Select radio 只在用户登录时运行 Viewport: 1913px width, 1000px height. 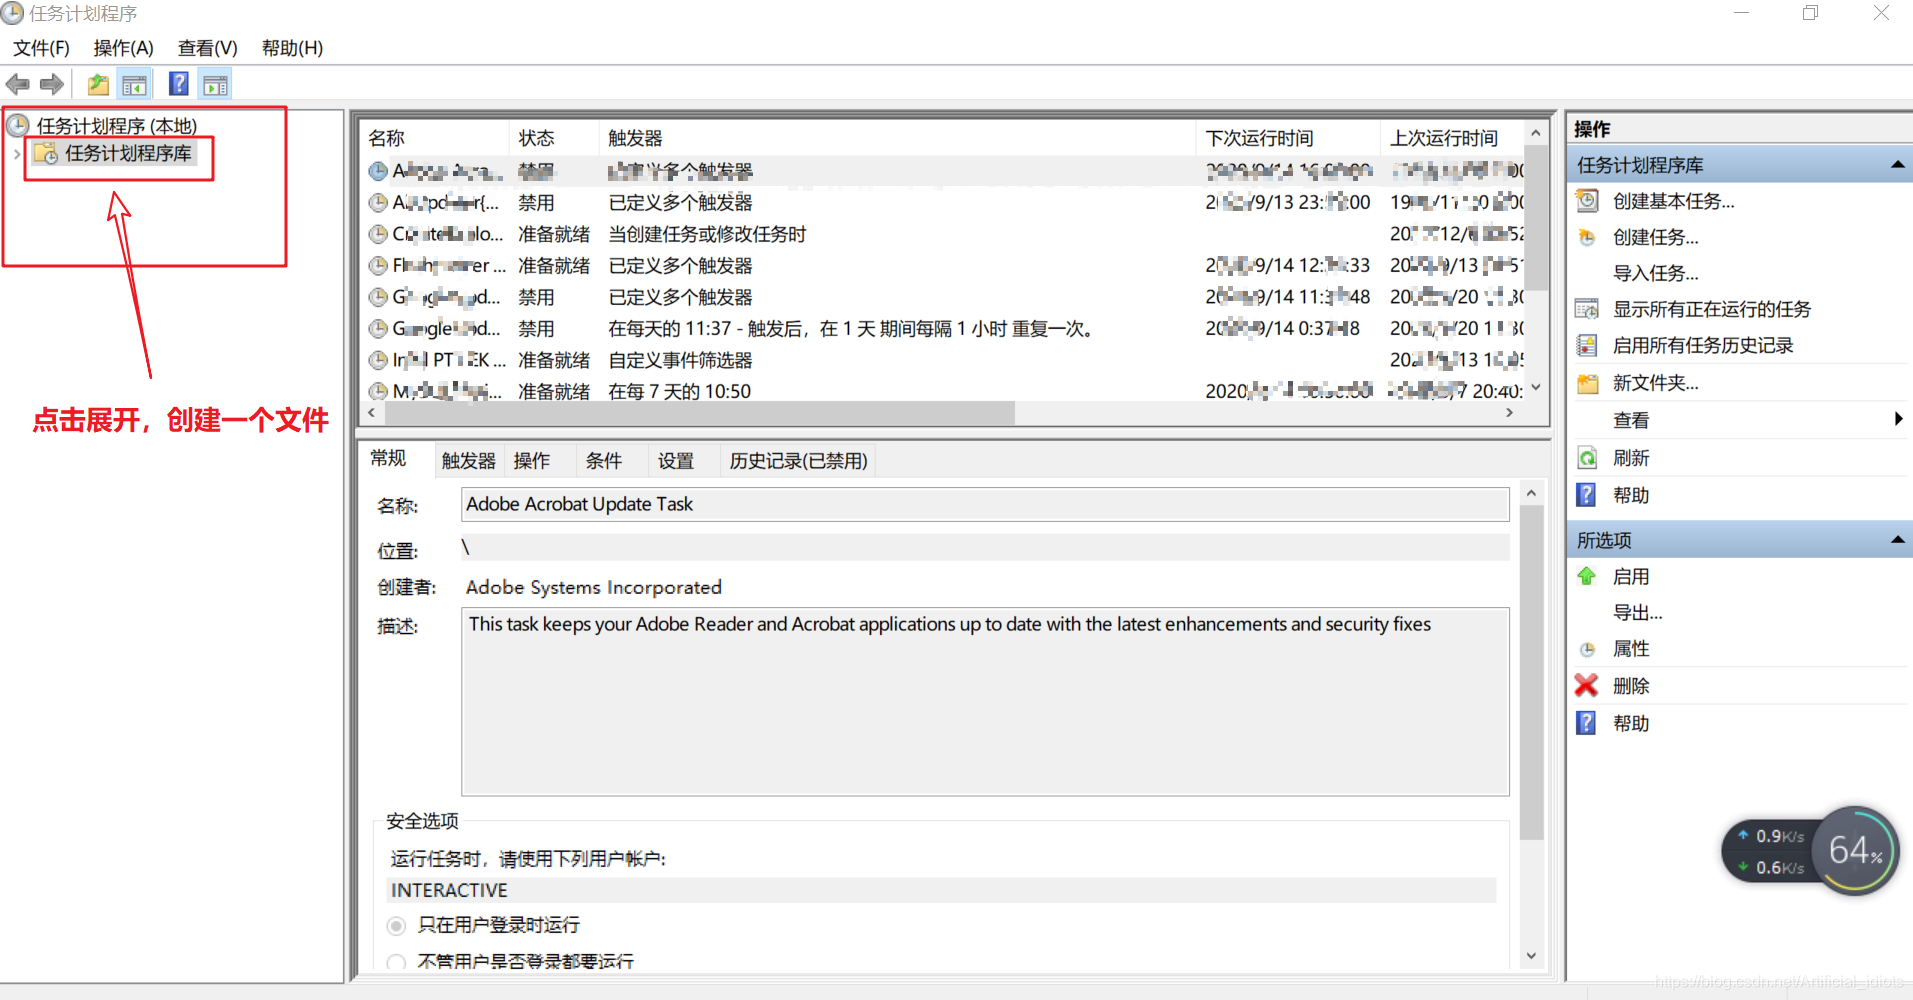coord(397,926)
